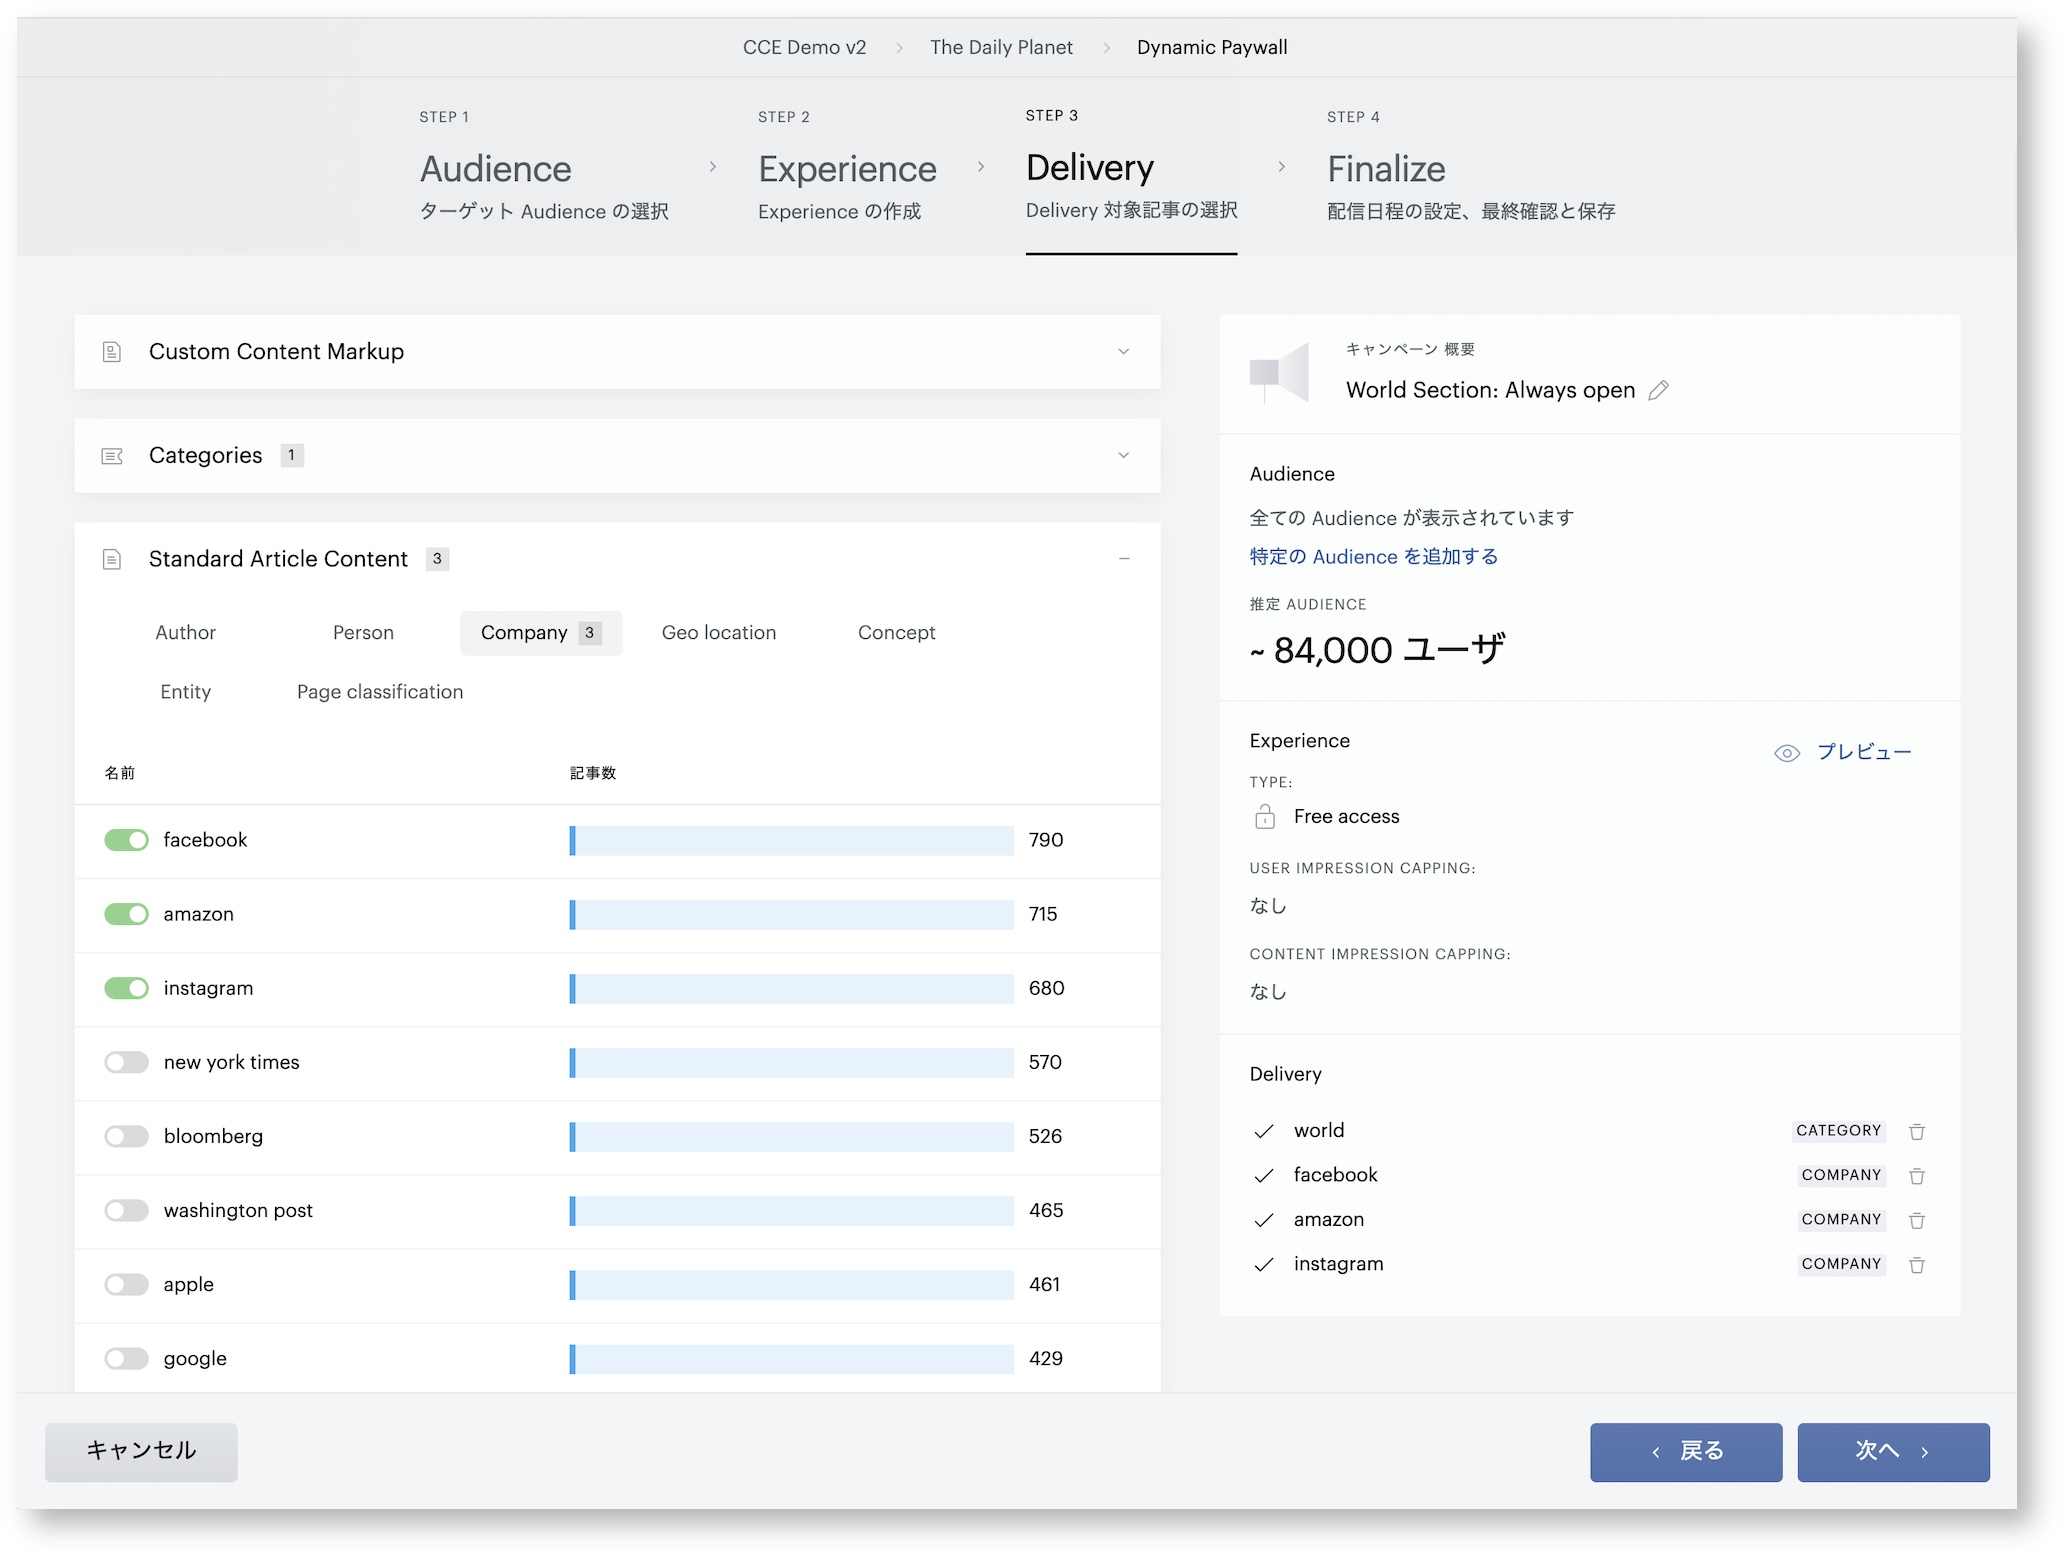Remove instagram company via trash icon

click(1916, 1265)
